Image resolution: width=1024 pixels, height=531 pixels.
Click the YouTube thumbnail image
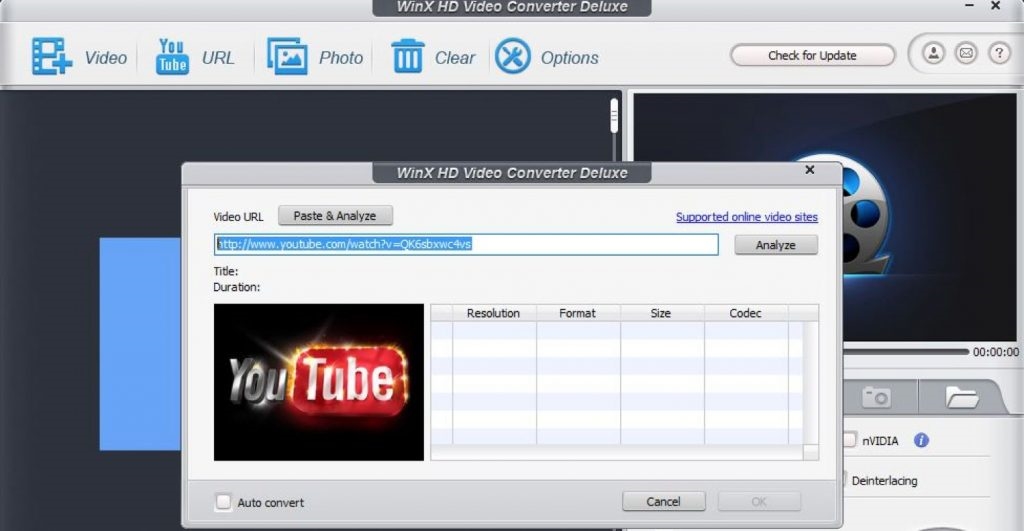click(x=319, y=382)
